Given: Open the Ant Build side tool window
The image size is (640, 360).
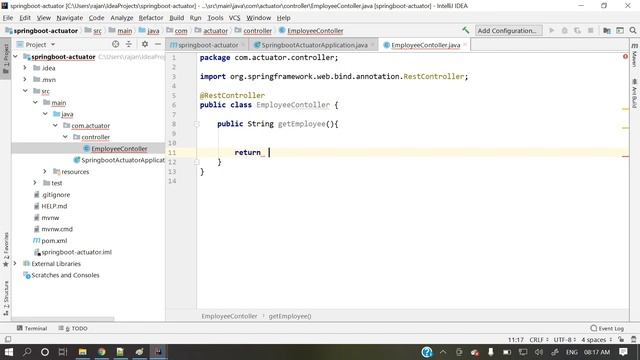Looking at the screenshot, I should (635, 93).
